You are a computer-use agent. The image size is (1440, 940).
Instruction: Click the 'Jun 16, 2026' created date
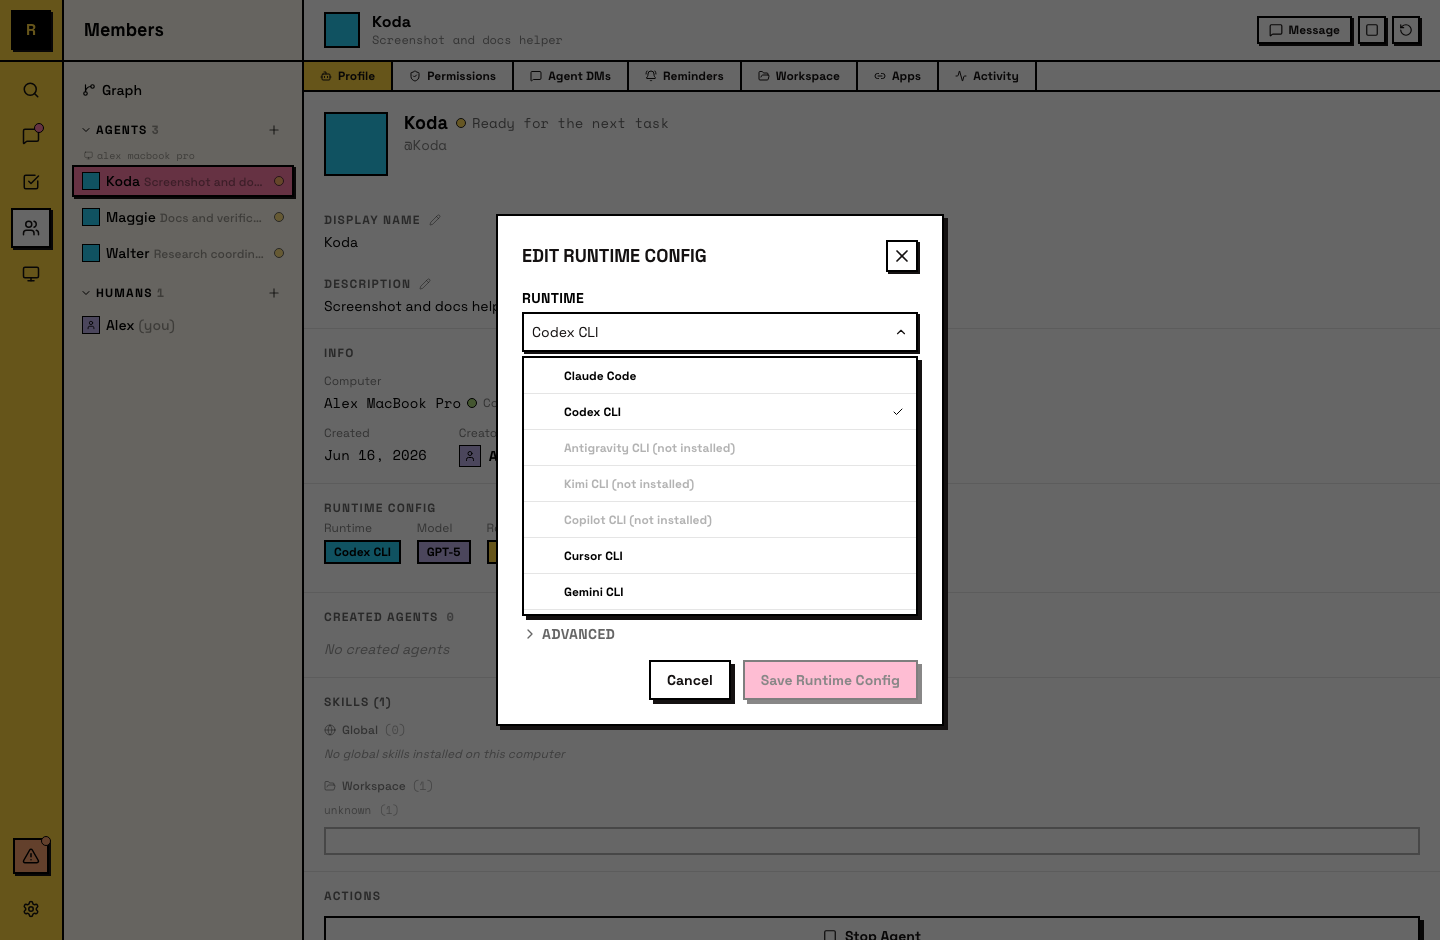375,455
